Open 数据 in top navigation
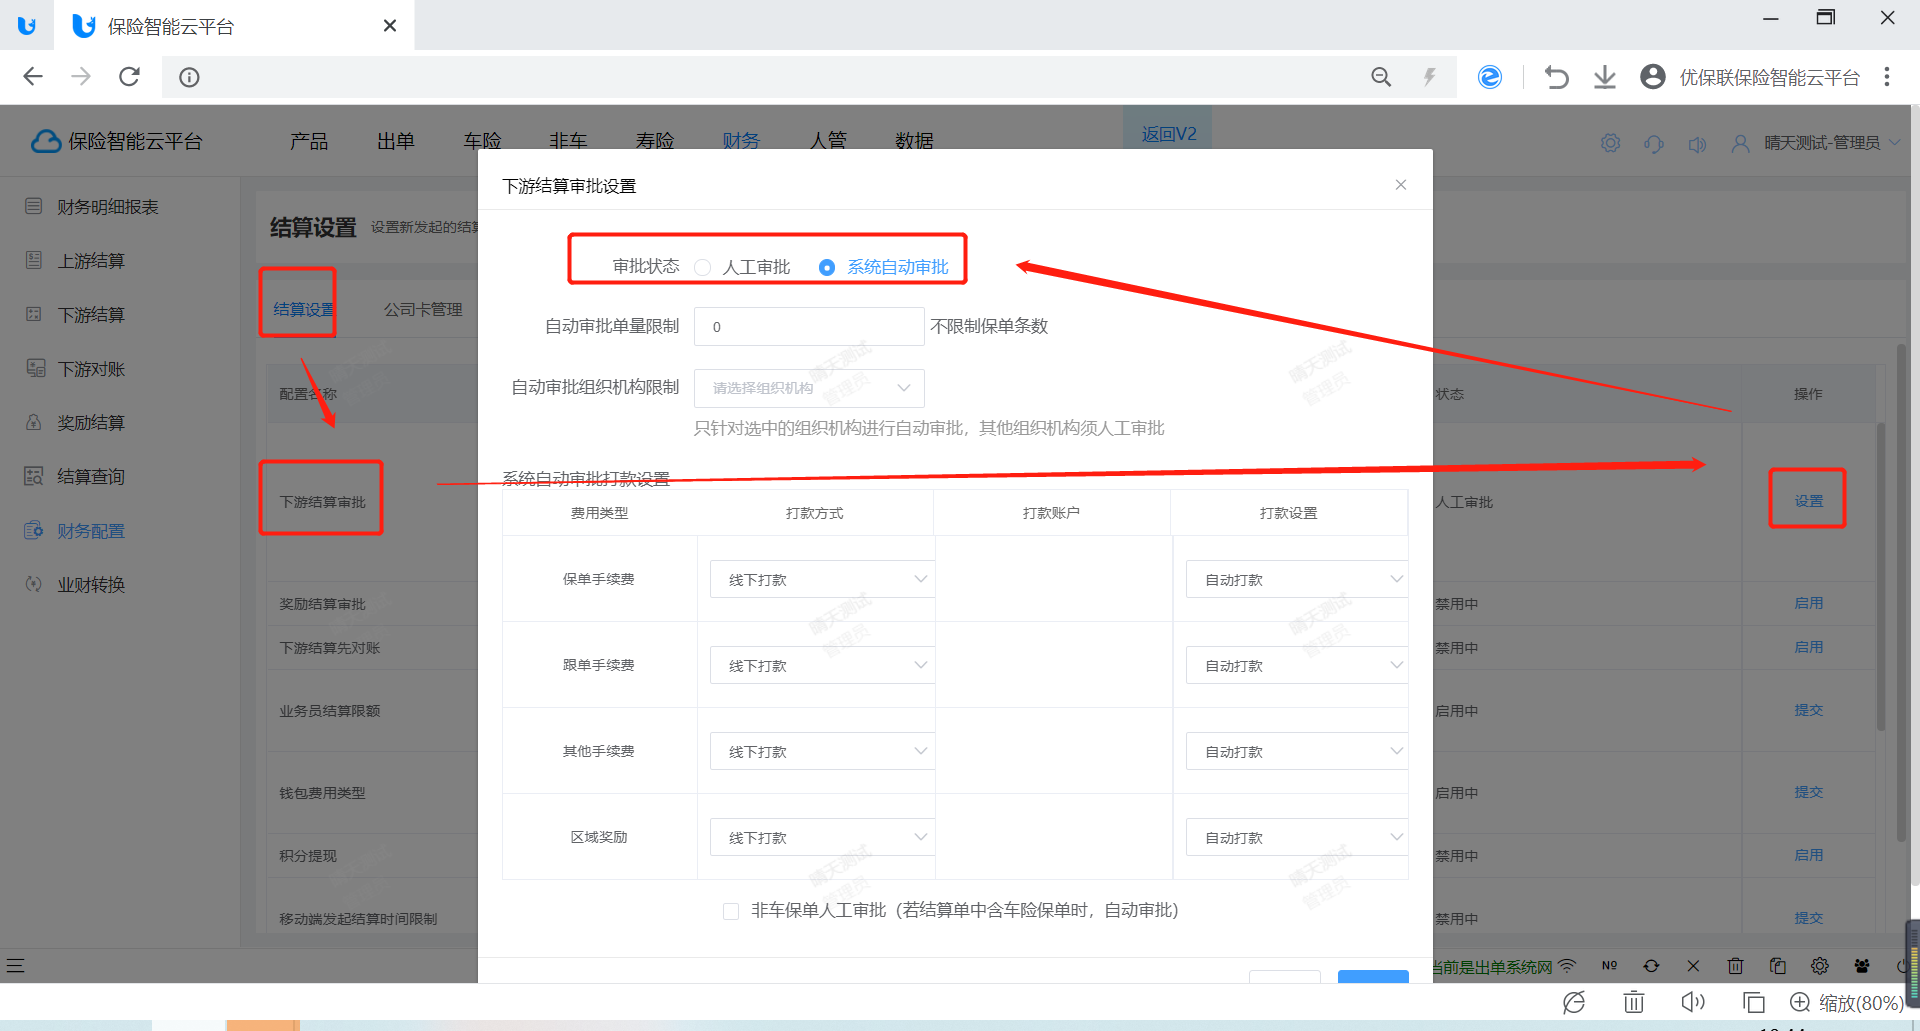 (x=914, y=141)
